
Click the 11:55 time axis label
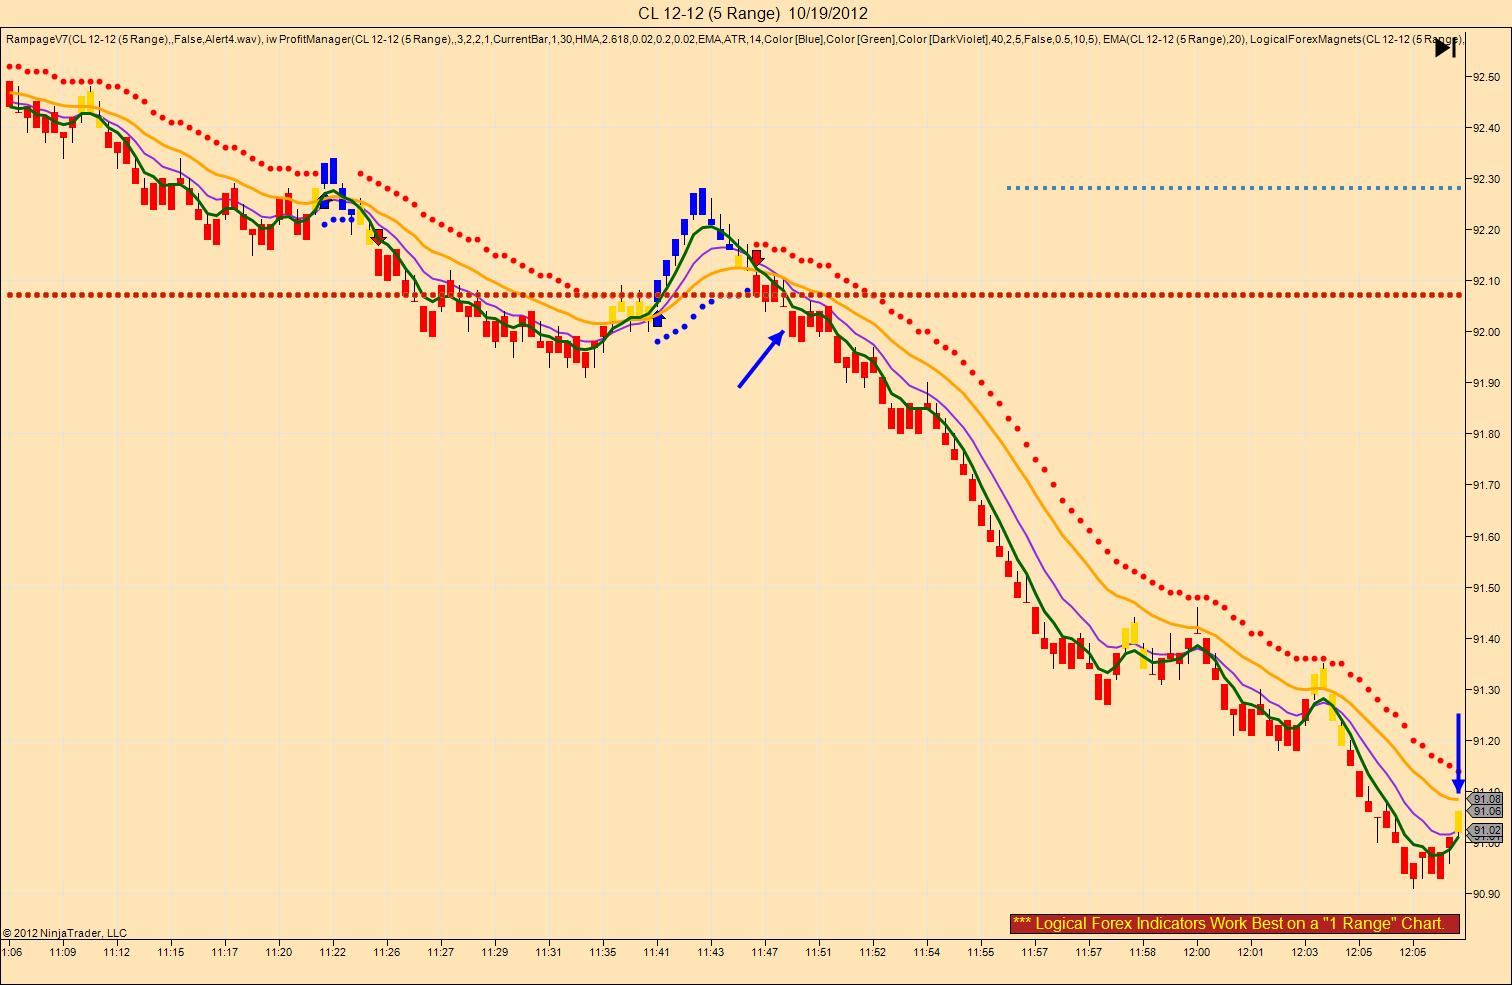pos(980,952)
